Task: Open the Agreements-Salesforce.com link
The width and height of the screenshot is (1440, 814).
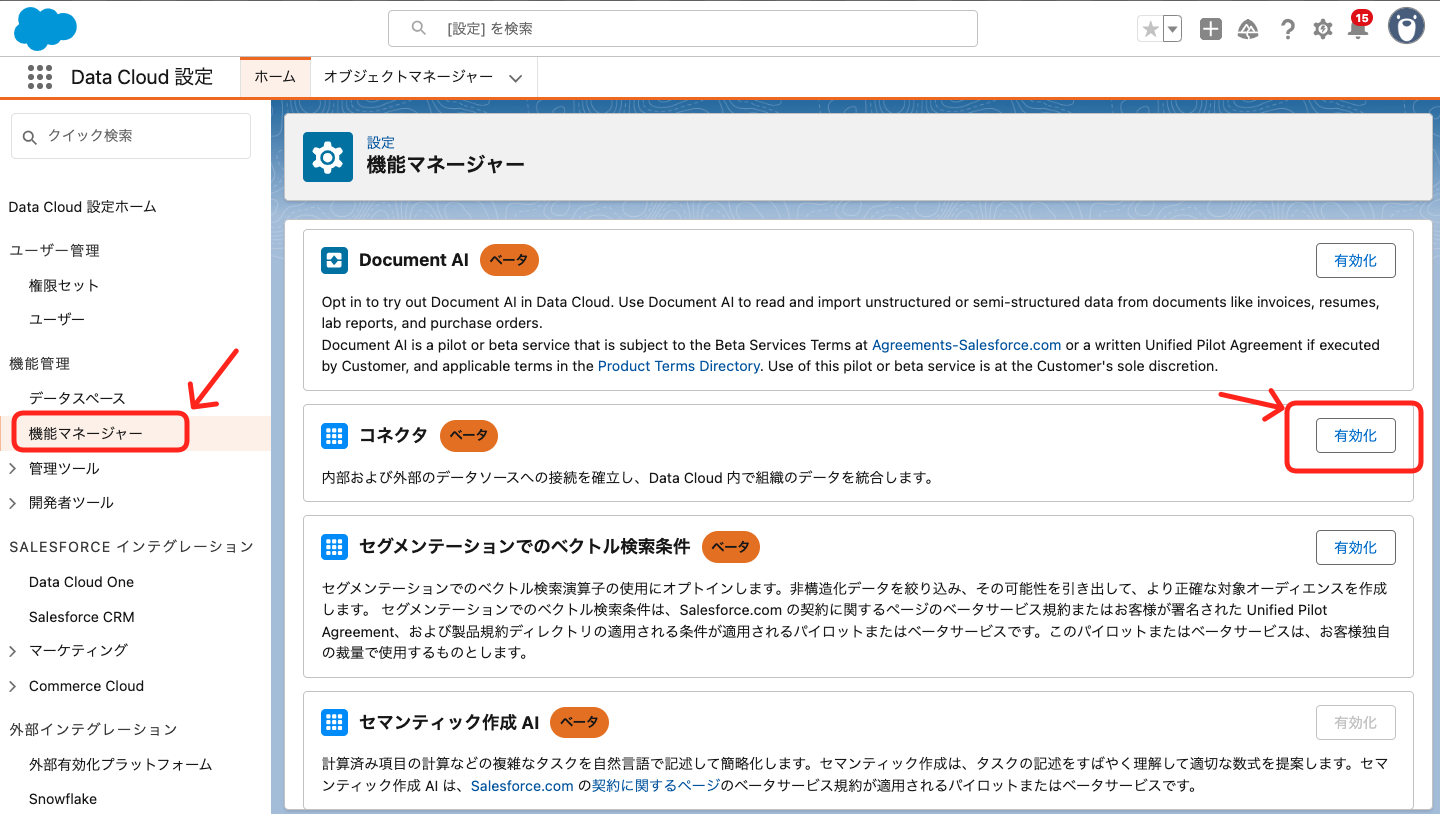Action: tap(966, 345)
